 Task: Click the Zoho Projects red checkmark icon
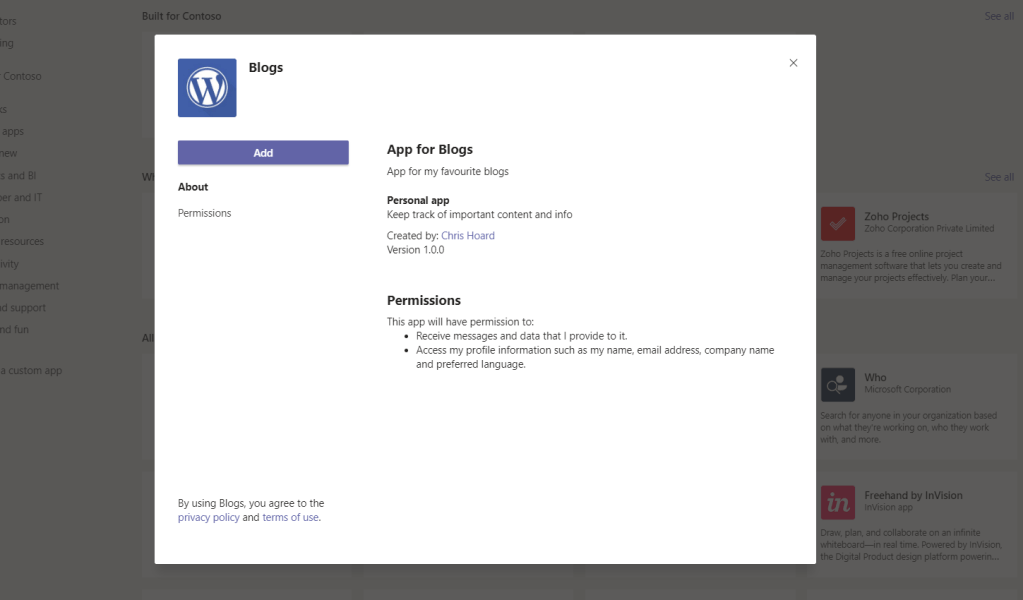tap(837, 223)
